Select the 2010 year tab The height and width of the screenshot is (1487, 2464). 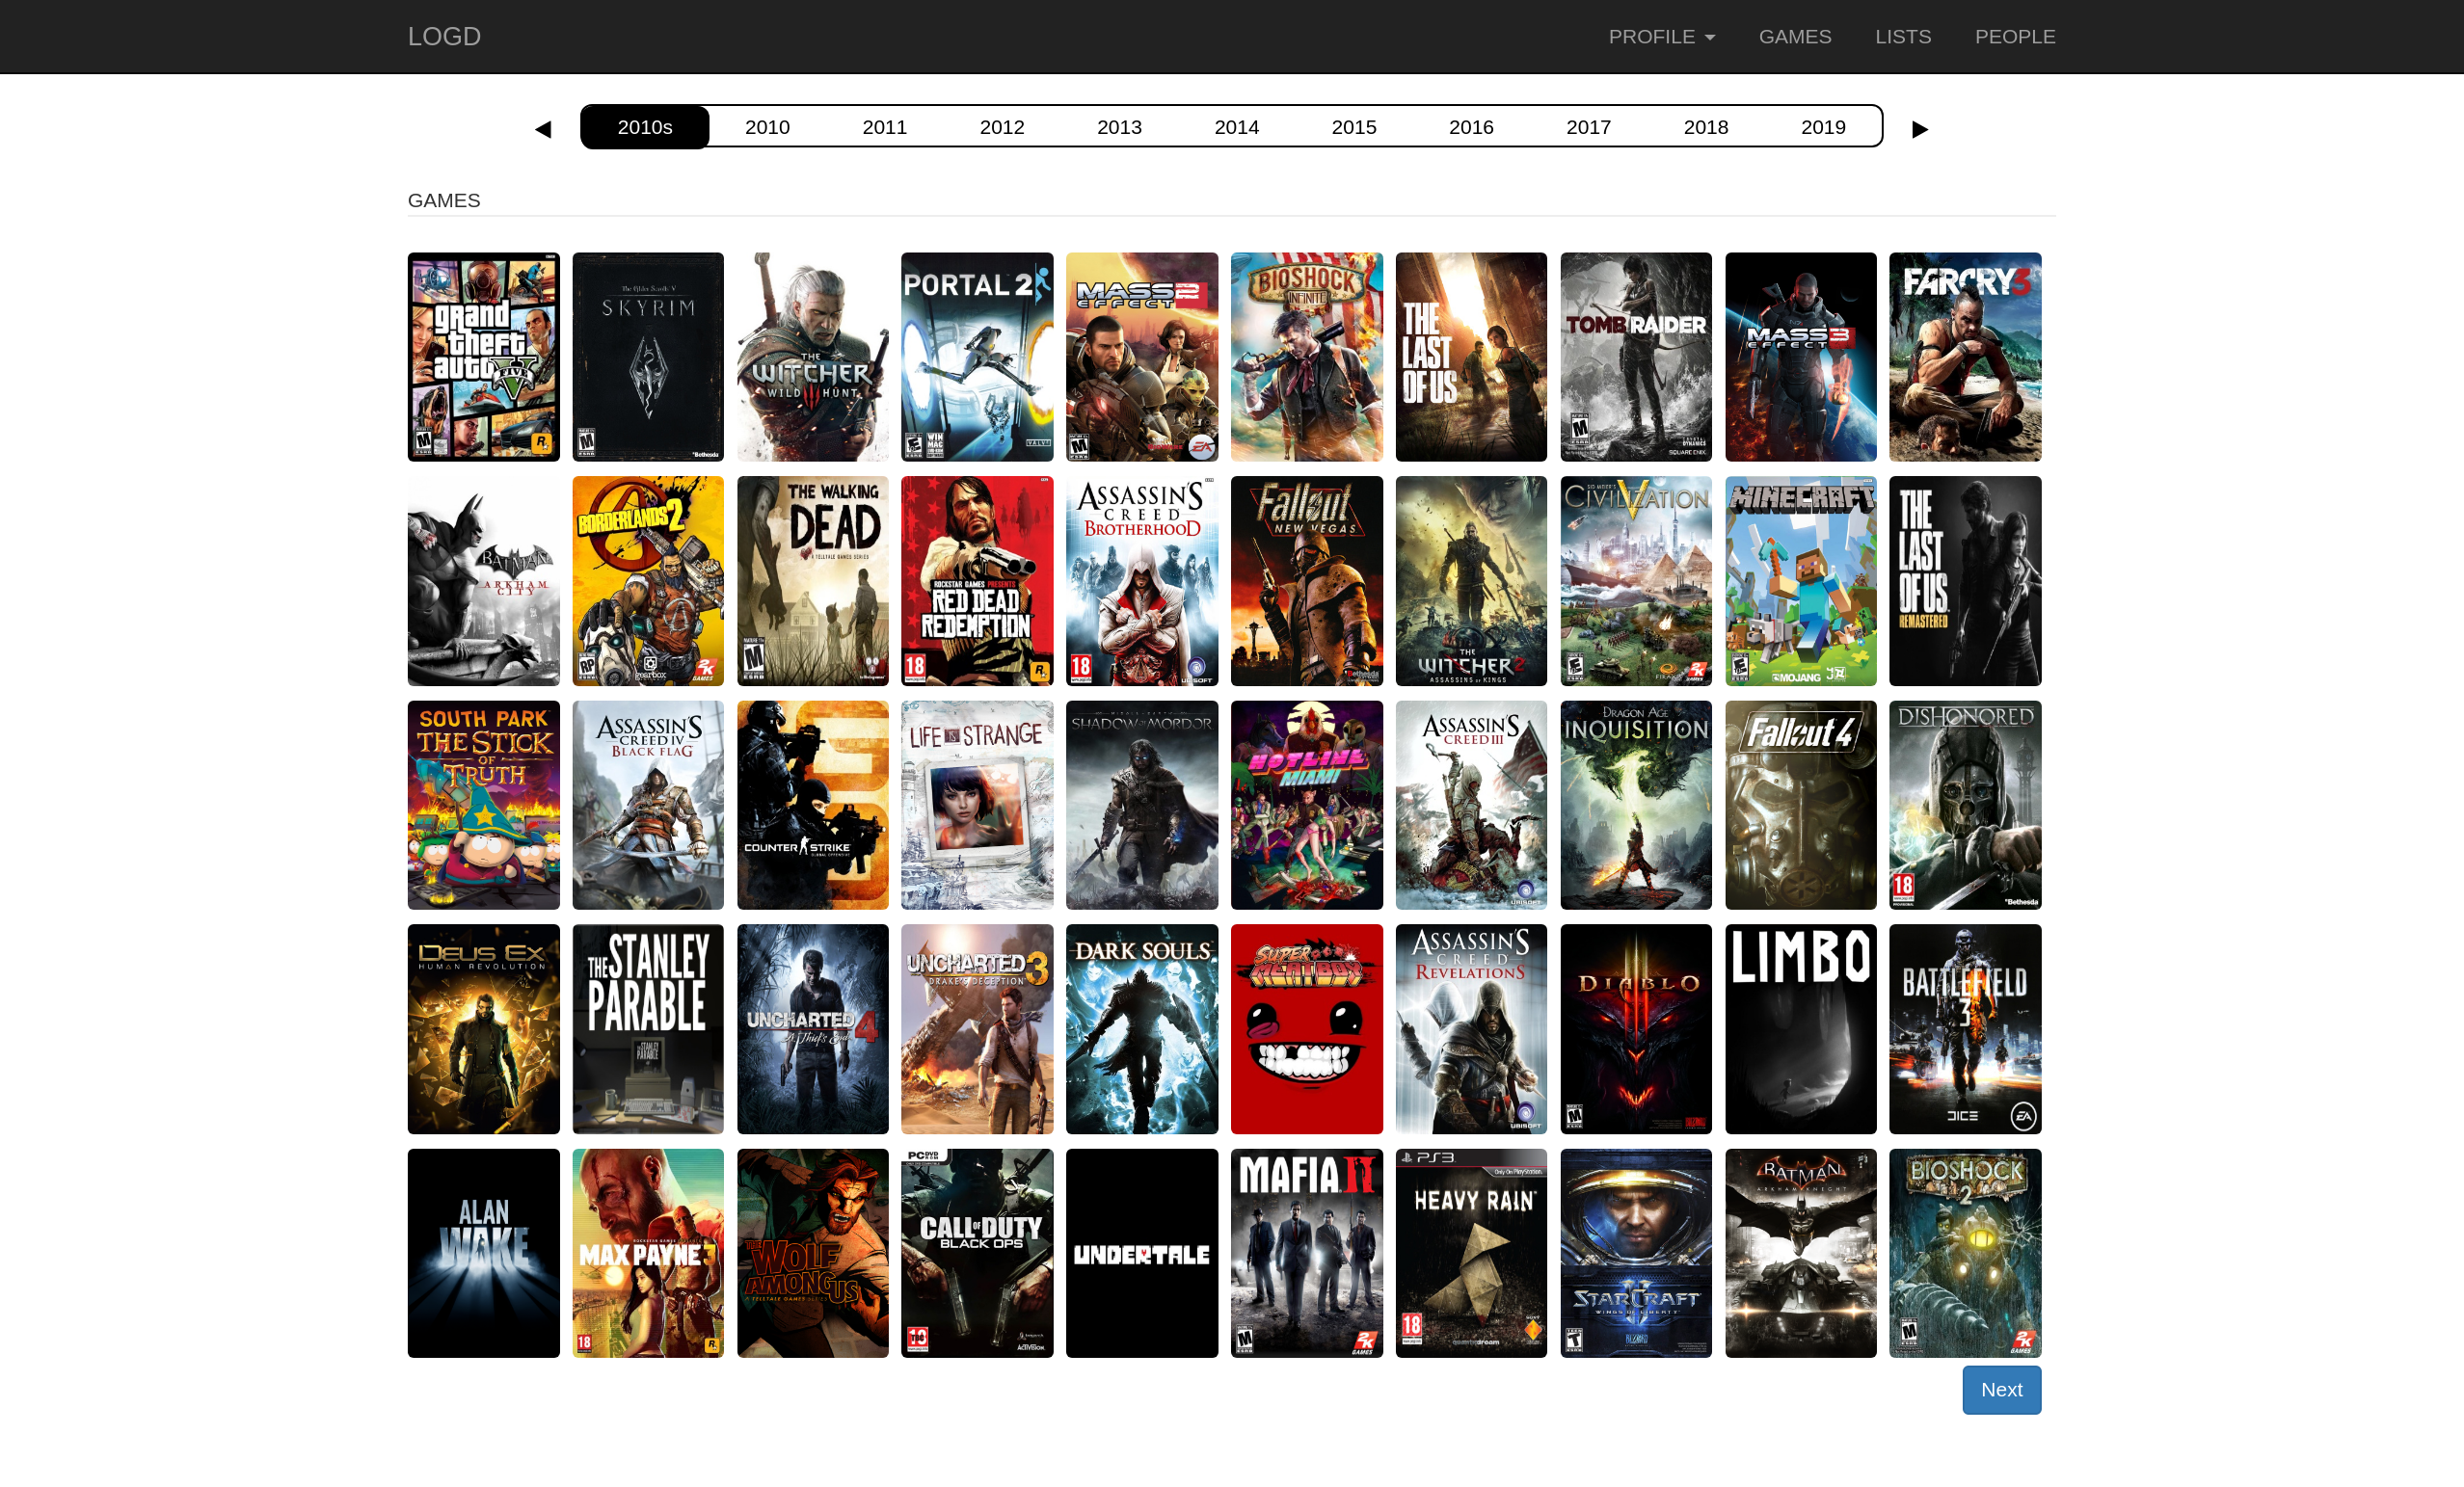(767, 127)
